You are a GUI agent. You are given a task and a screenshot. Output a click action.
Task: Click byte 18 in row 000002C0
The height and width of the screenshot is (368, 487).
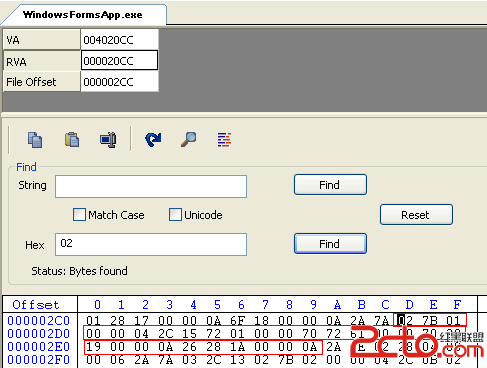[x=261, y=321]
